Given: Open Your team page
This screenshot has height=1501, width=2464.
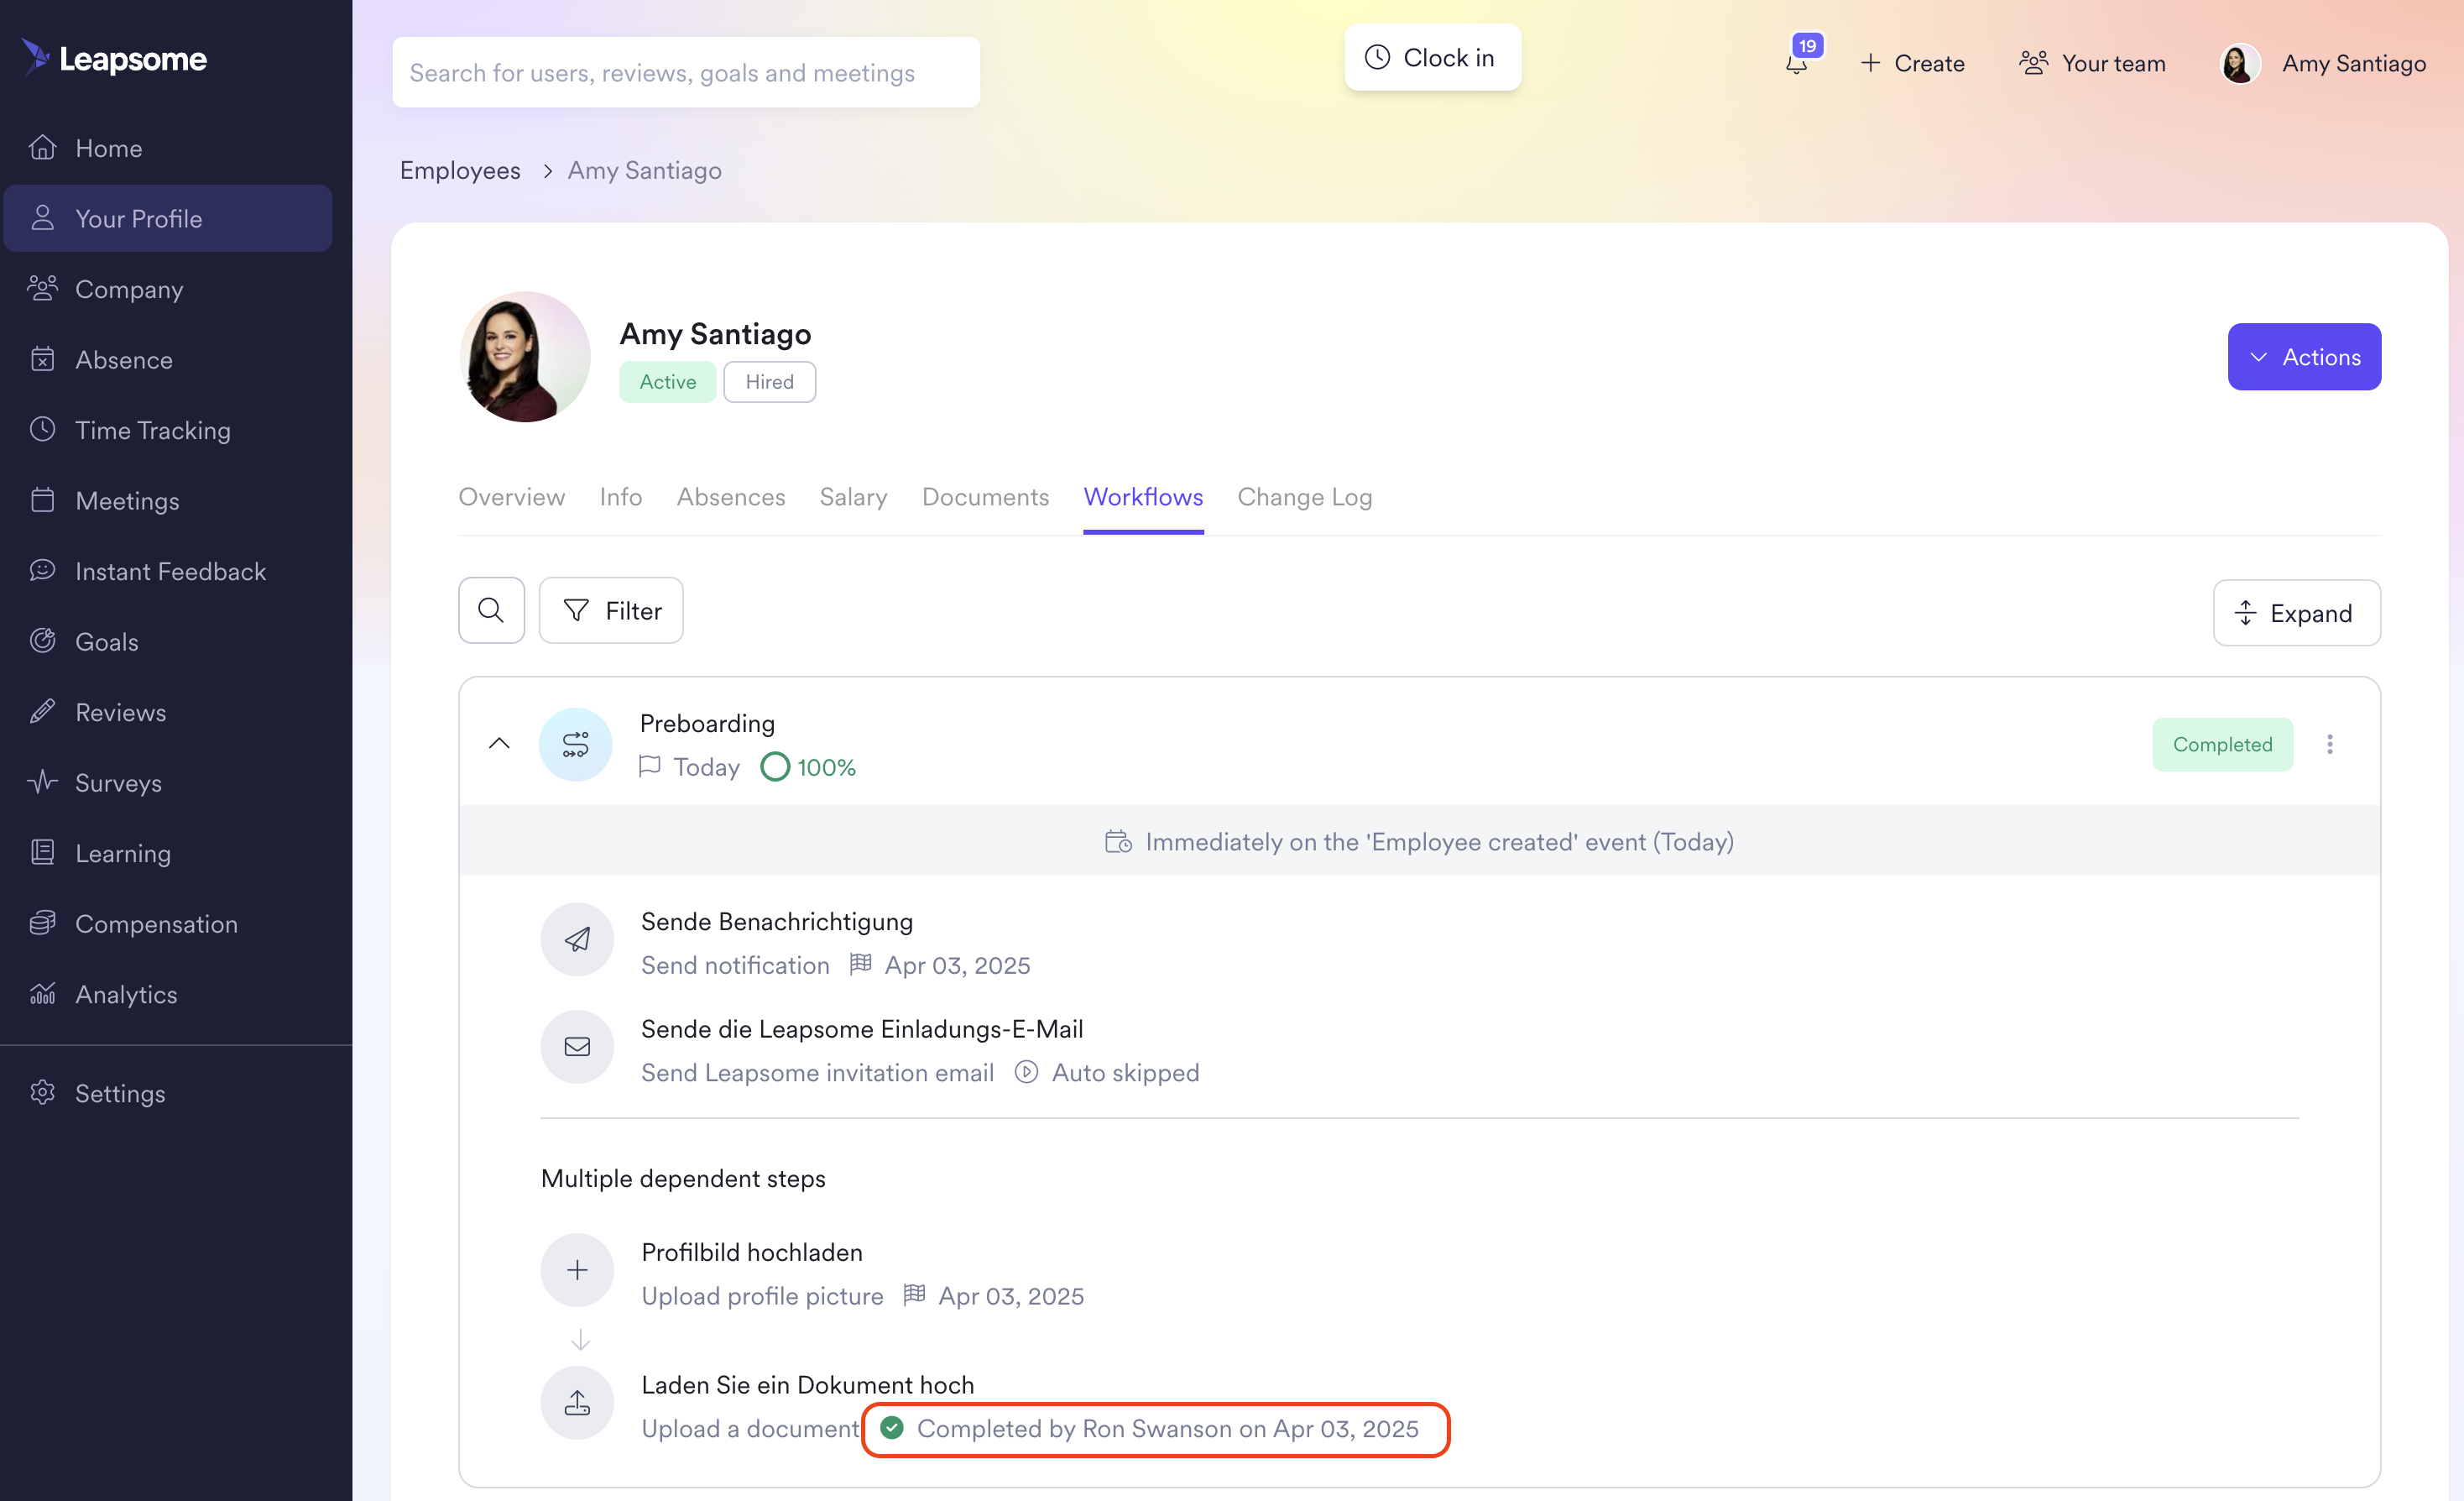Looking at the screenshot, I should pyautogui.click(x=2092, y=63).
